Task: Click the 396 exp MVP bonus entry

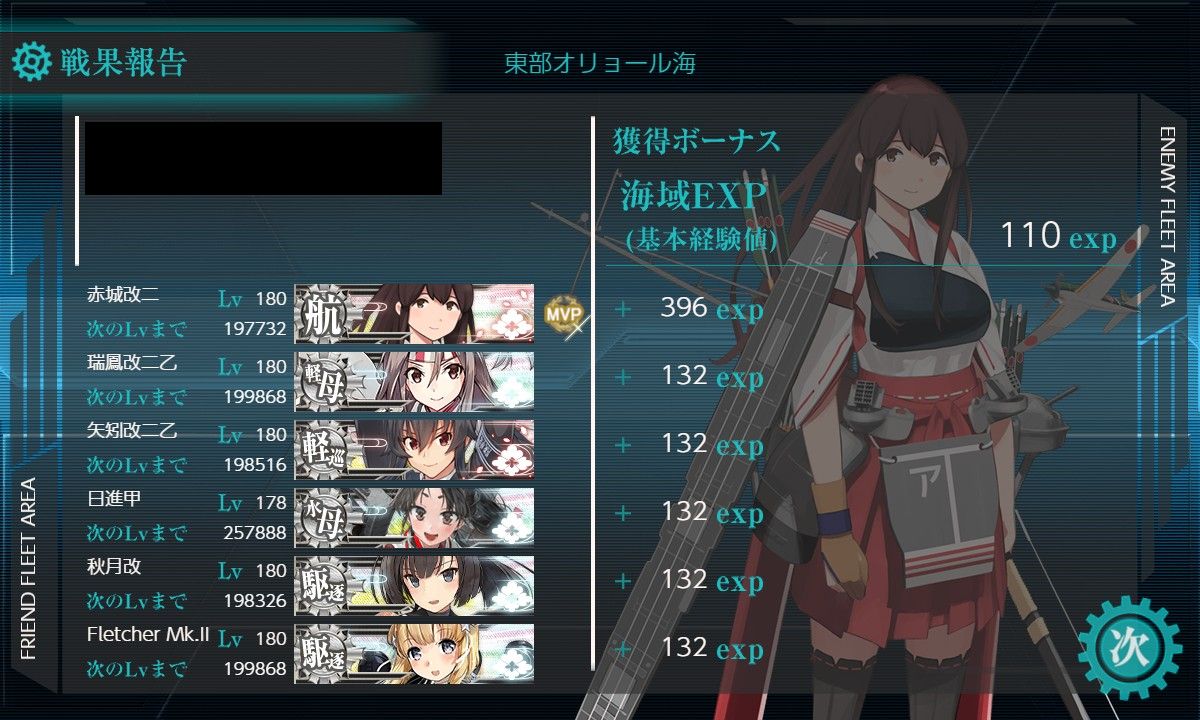Action: coord(711,309)
